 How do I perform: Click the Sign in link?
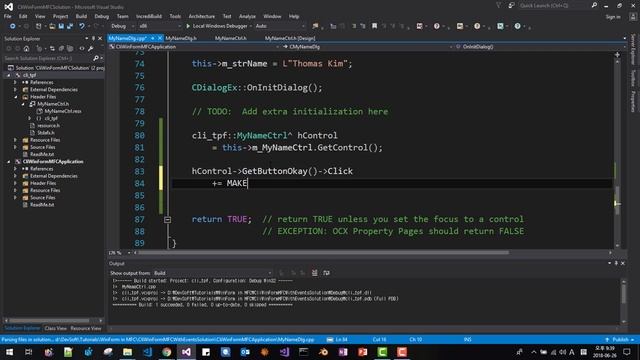[613, 17]
